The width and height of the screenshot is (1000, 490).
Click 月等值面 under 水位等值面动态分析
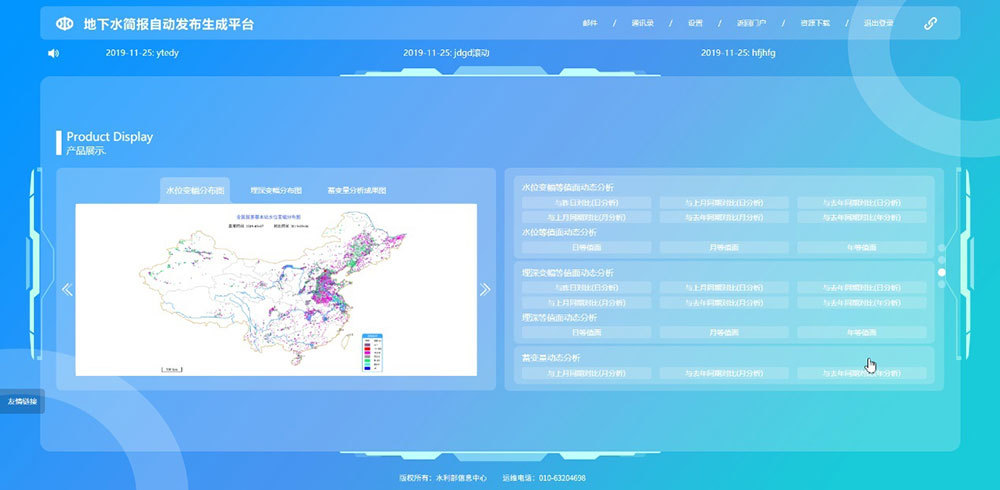pyautogui.click(x=724, y=248)
